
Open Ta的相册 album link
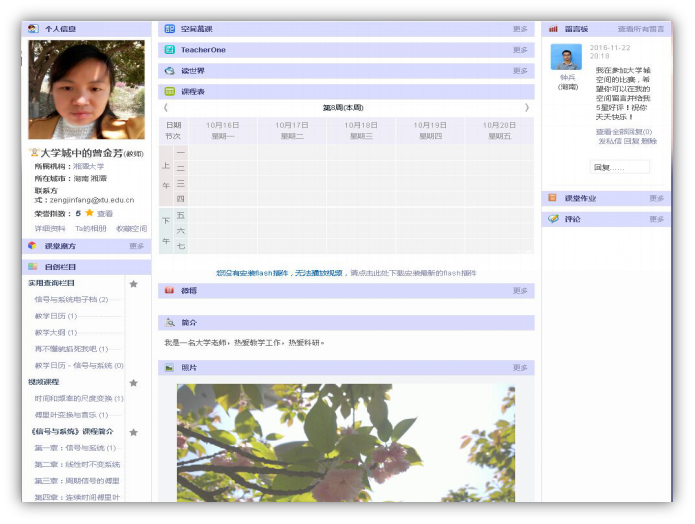[91, 228]
